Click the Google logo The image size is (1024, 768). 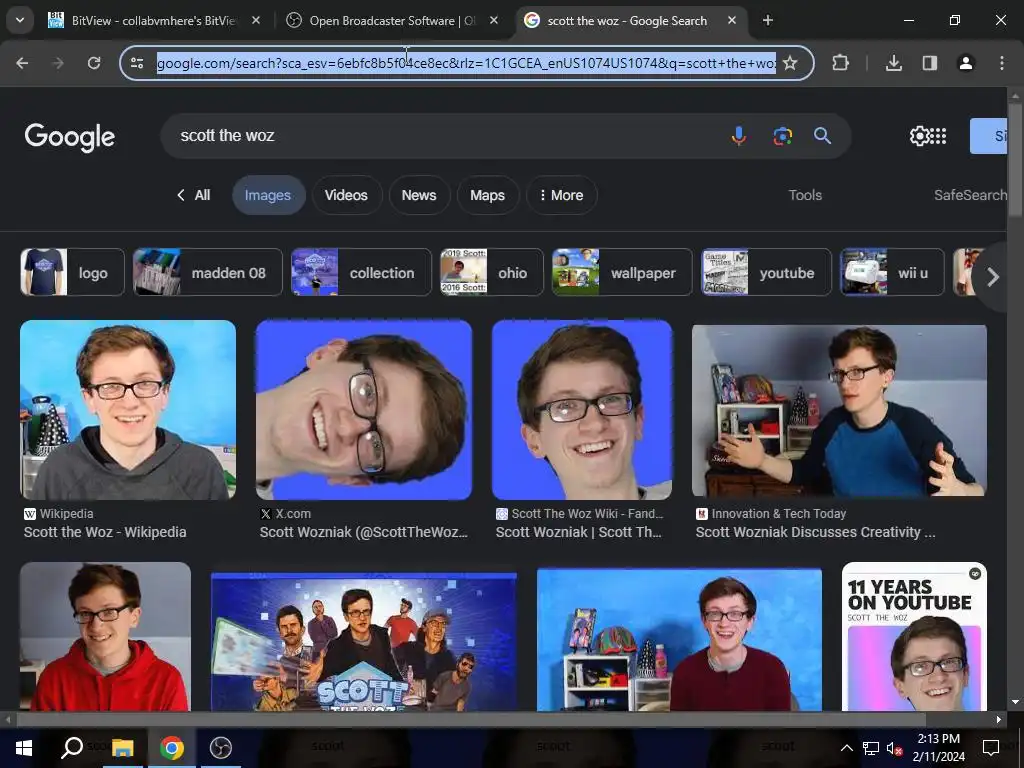pos(70,136)
